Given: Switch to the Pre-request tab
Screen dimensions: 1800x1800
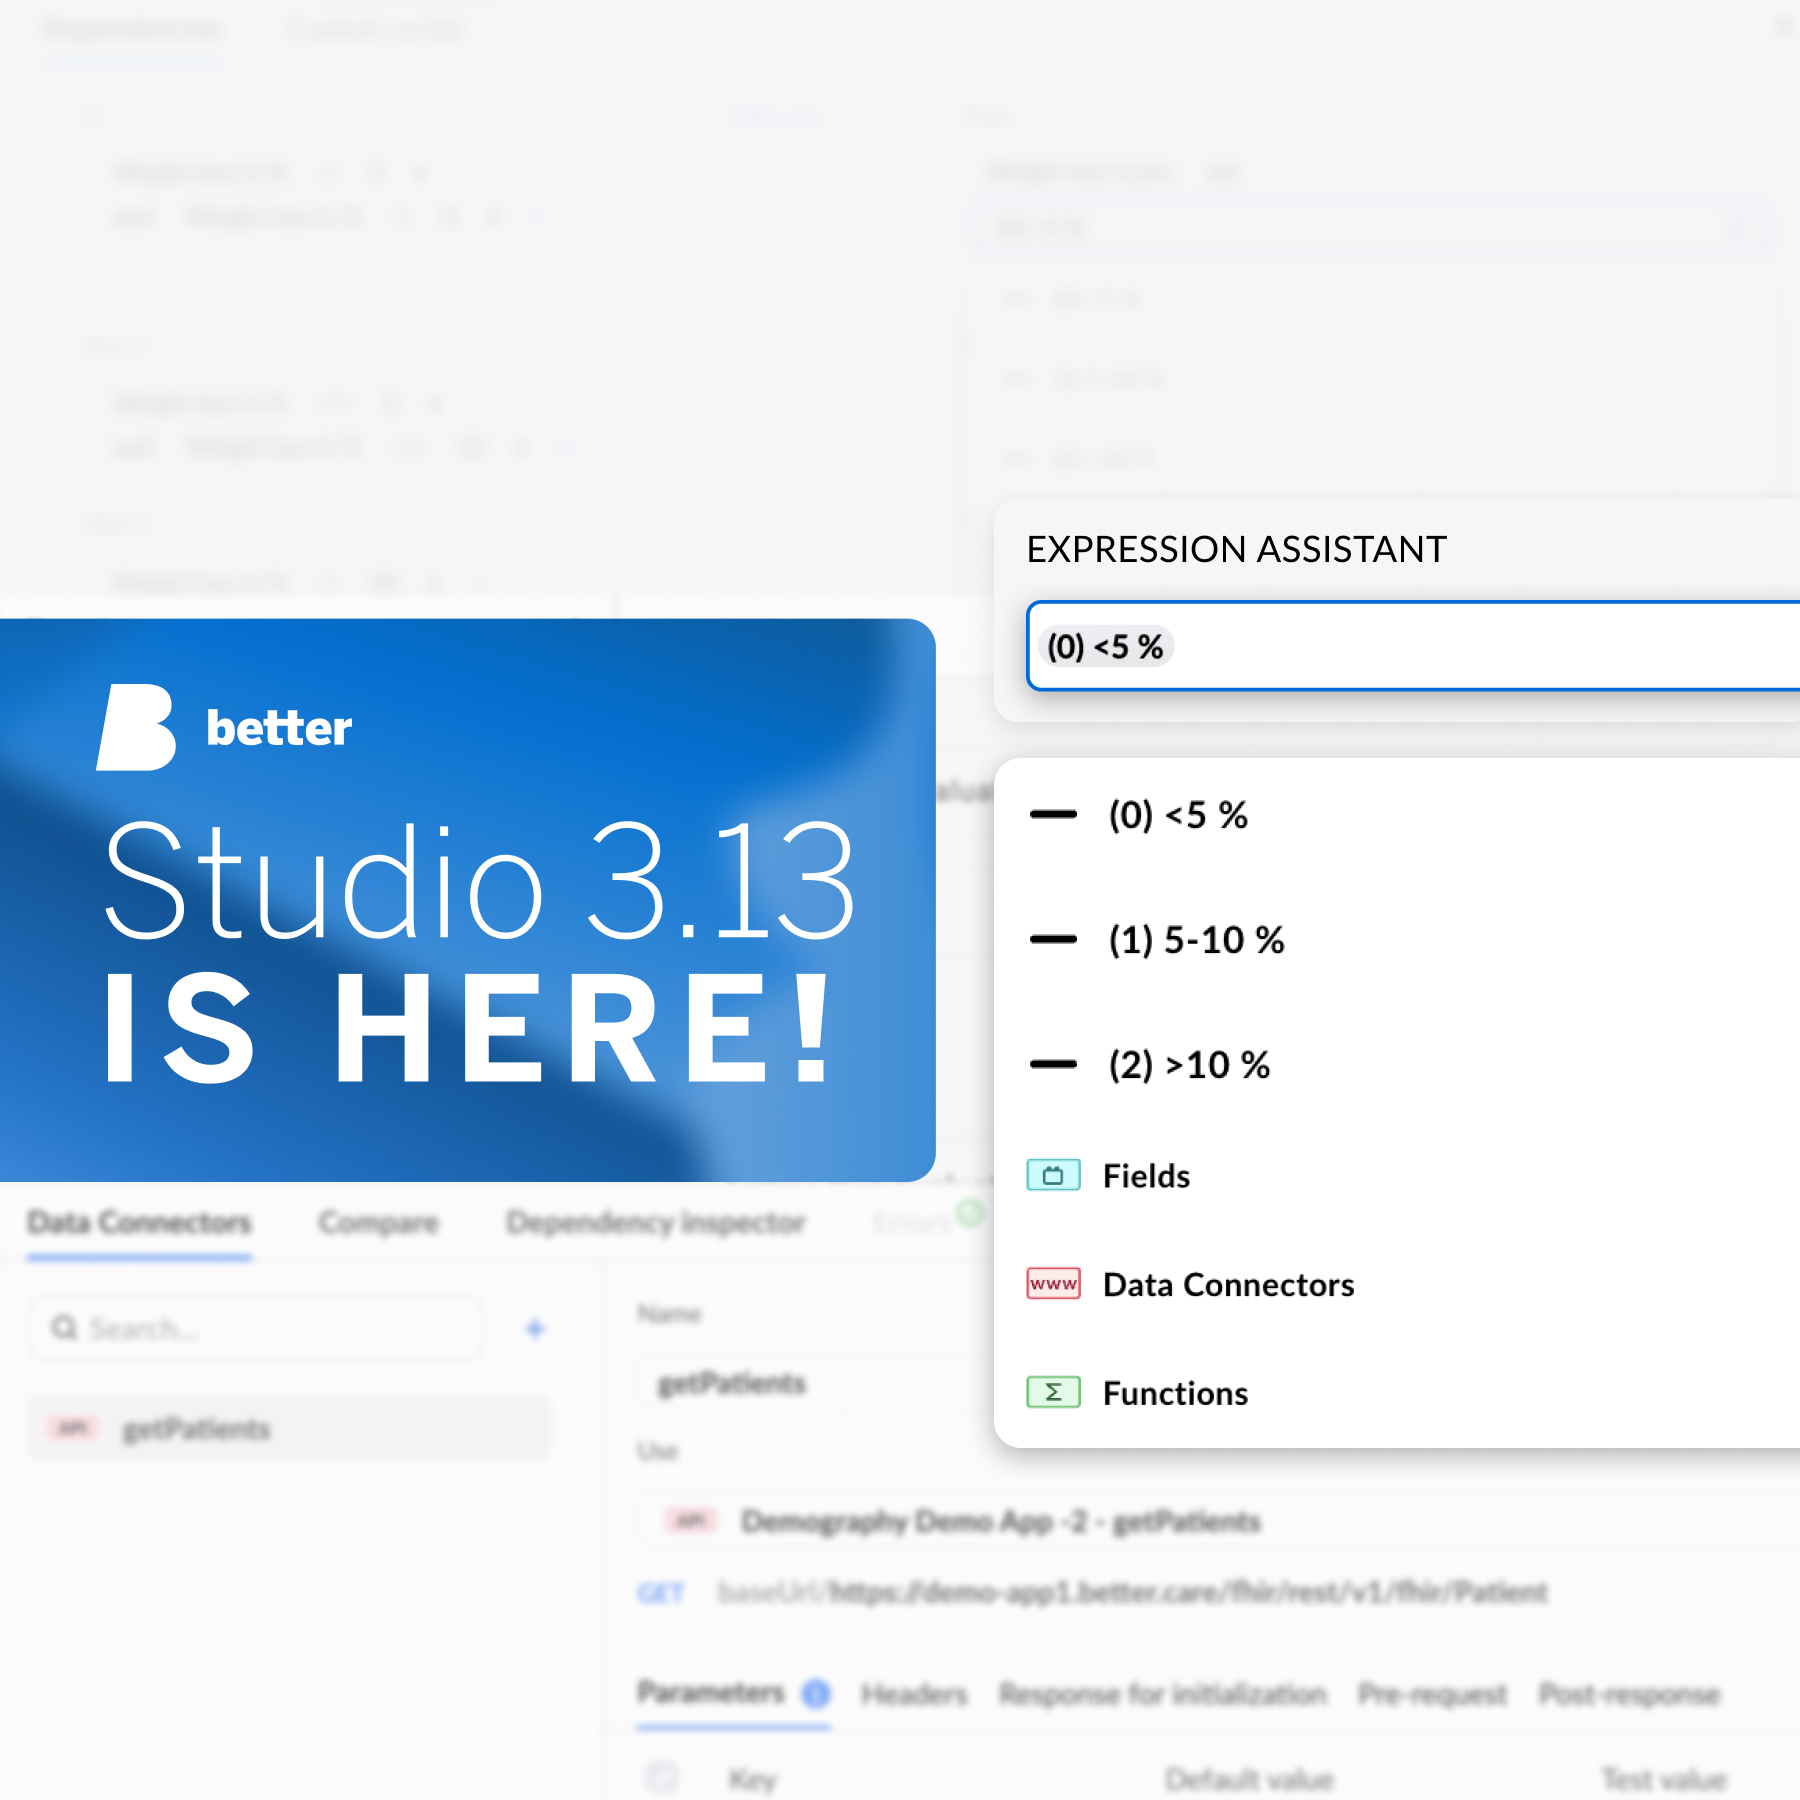Looking at the screenshot, I should point(1434,1694).
